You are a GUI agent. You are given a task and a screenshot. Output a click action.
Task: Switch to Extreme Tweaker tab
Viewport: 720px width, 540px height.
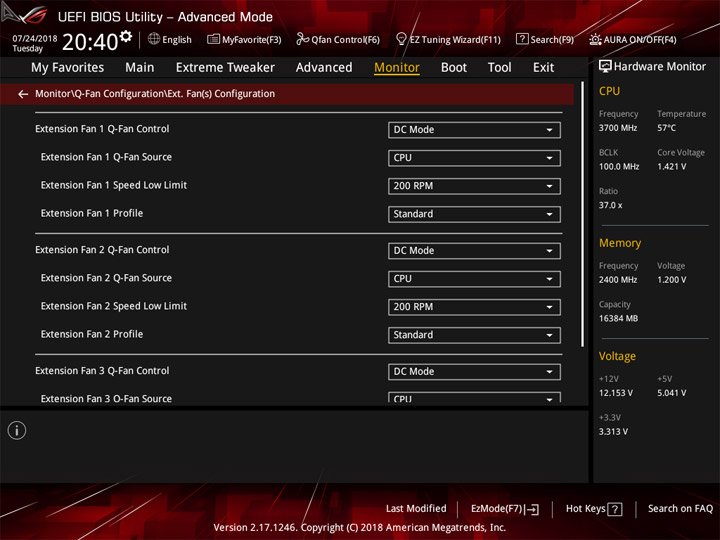coord(225,68)
